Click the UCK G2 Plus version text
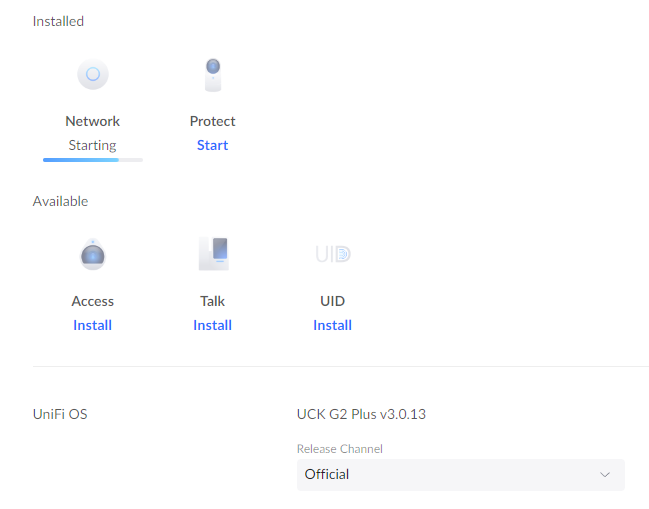Viewport: 649px width, 509px height. coord(368,413)
